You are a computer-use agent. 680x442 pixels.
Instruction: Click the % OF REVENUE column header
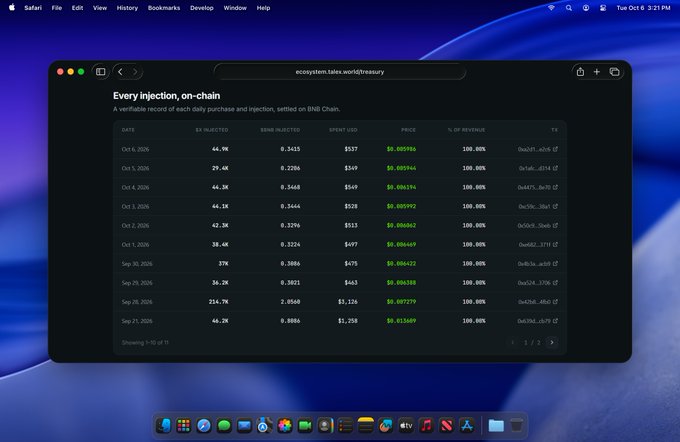(466, 130)
